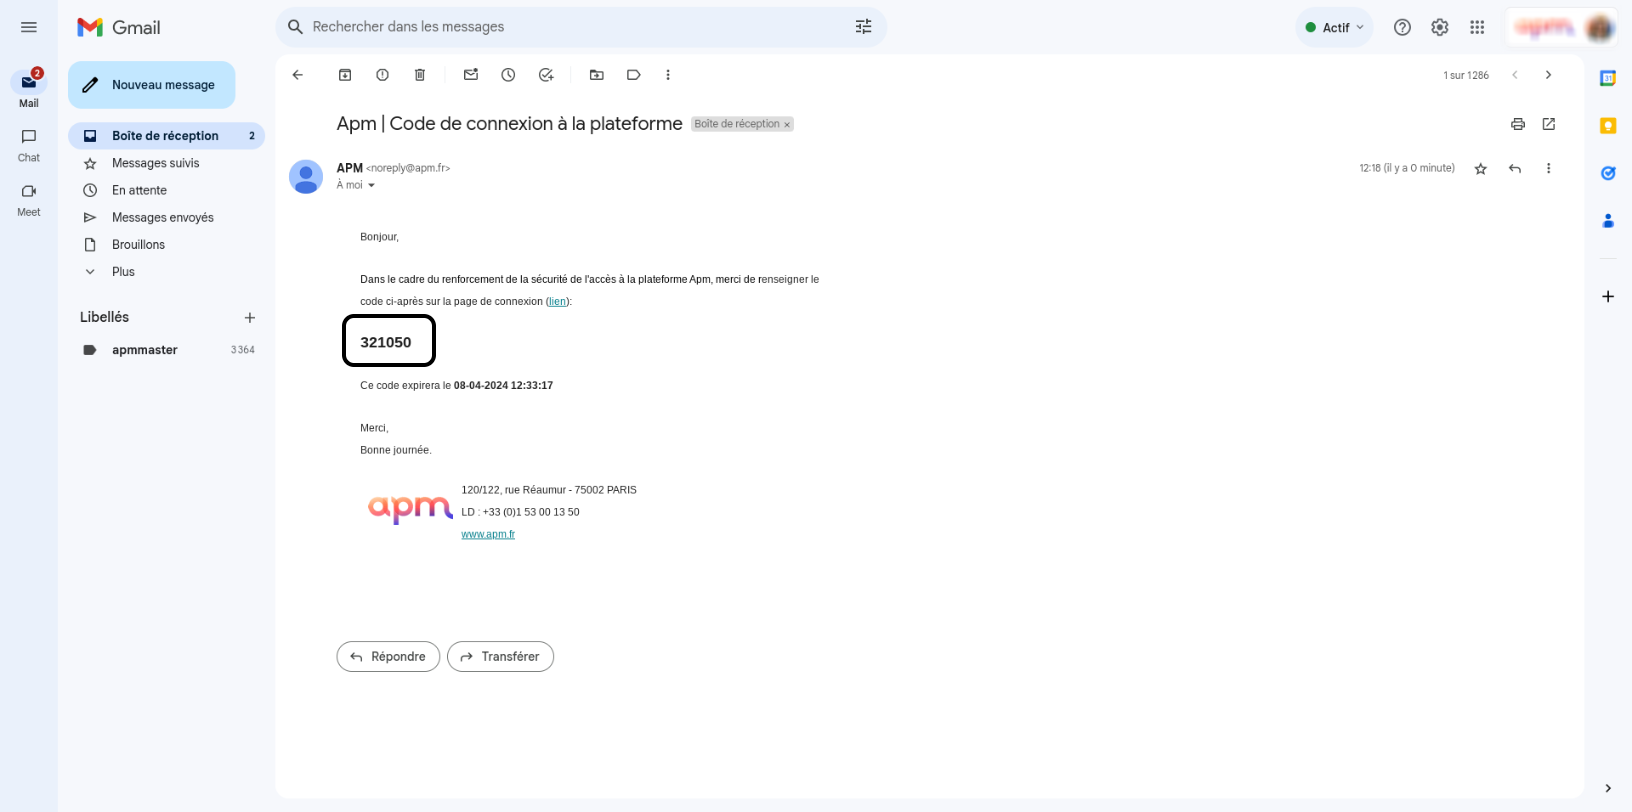
Task: Star this message from APM
Action: [1481, 169]
